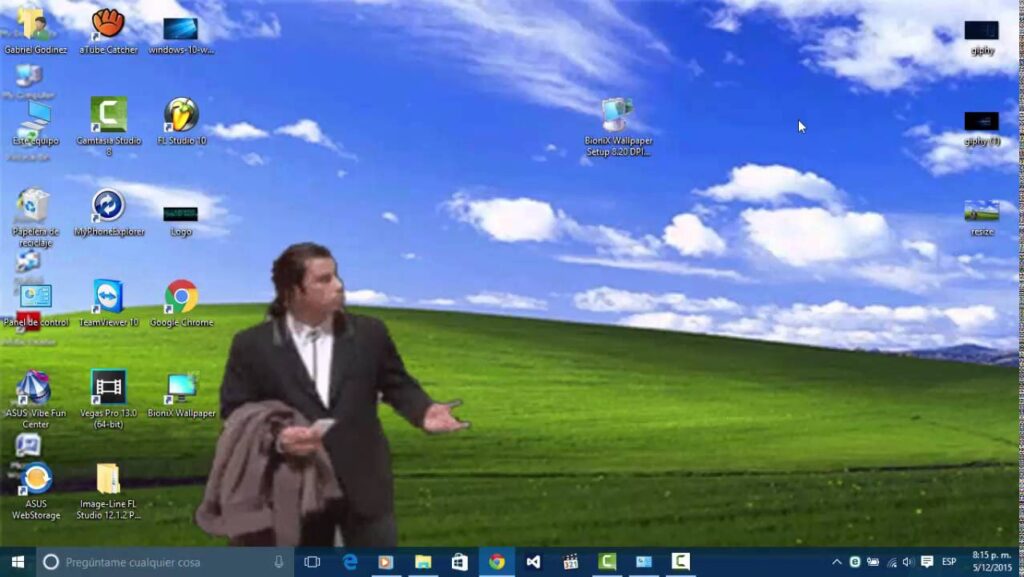Select the Papelera de reciclaje icon
Screen dimensions: 1024x577
[x=35, y=218]
